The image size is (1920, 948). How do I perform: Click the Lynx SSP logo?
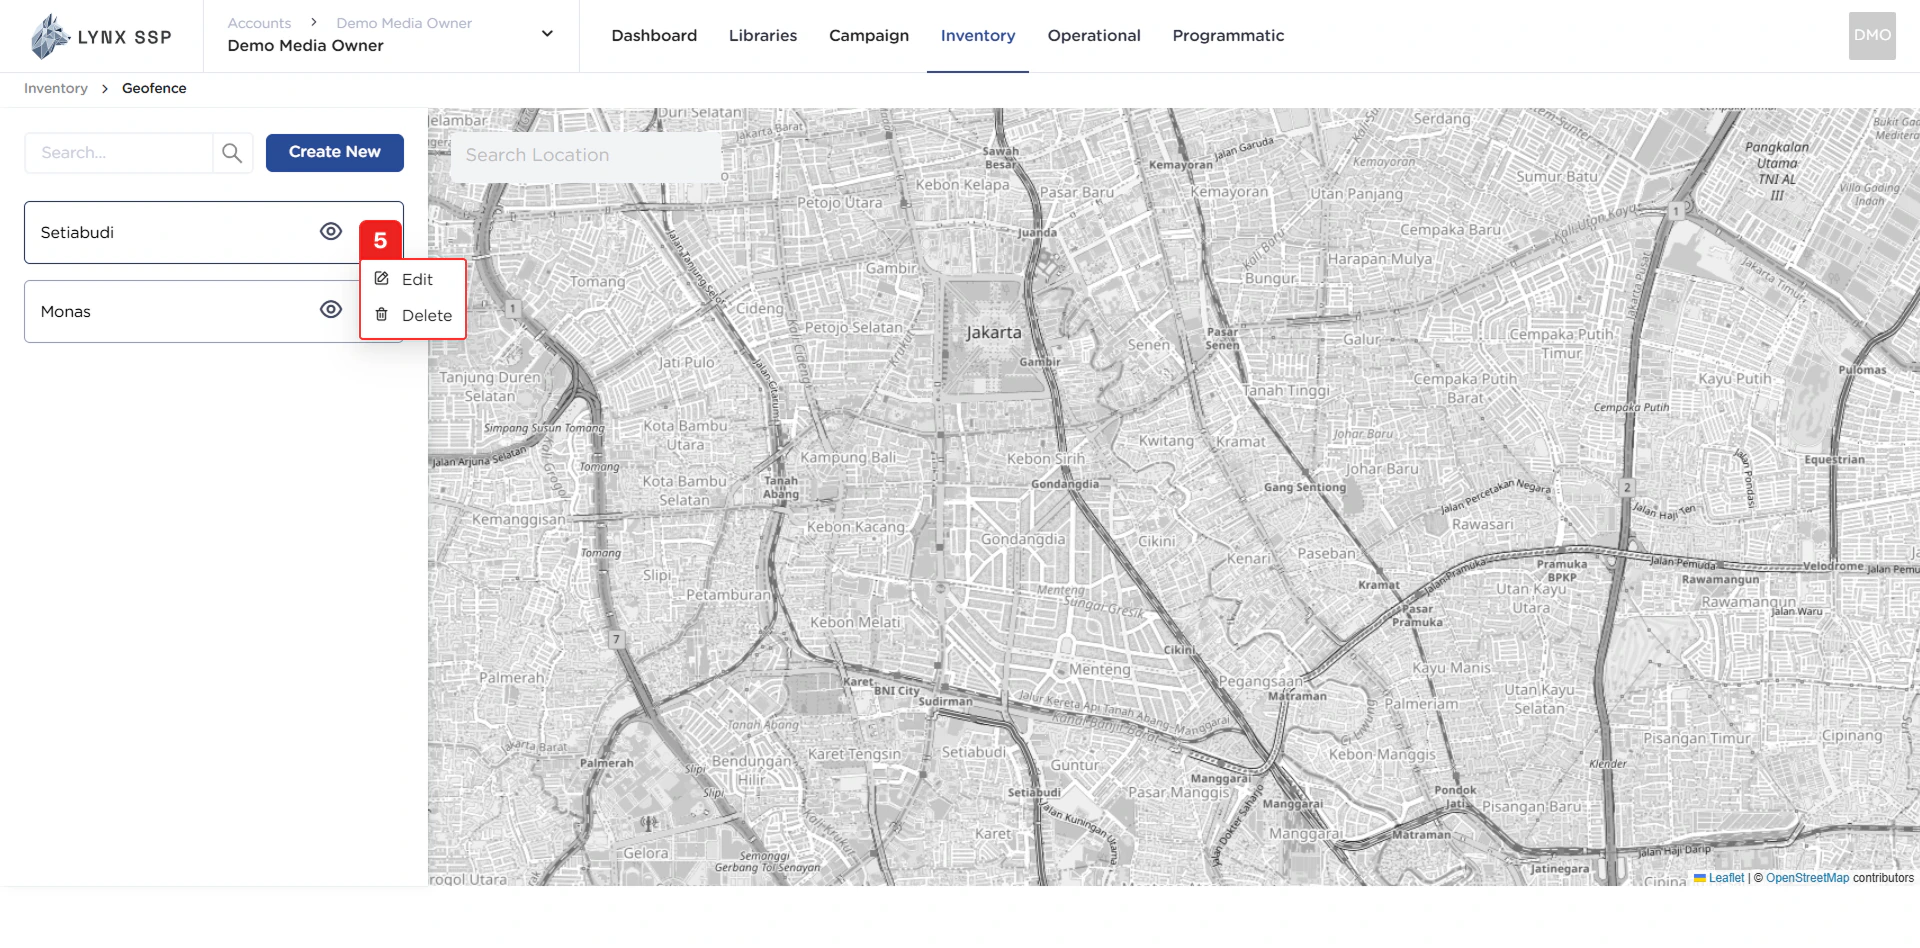101,37
